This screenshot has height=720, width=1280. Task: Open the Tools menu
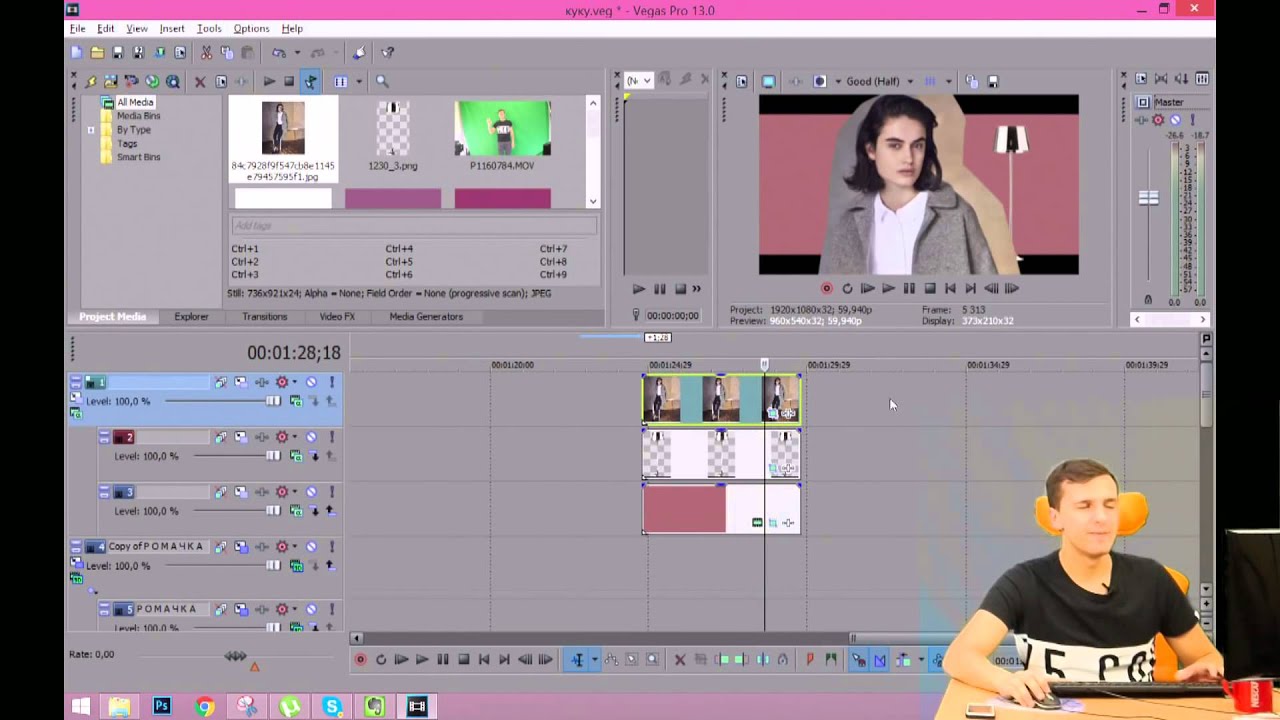(x=209, y=28)
